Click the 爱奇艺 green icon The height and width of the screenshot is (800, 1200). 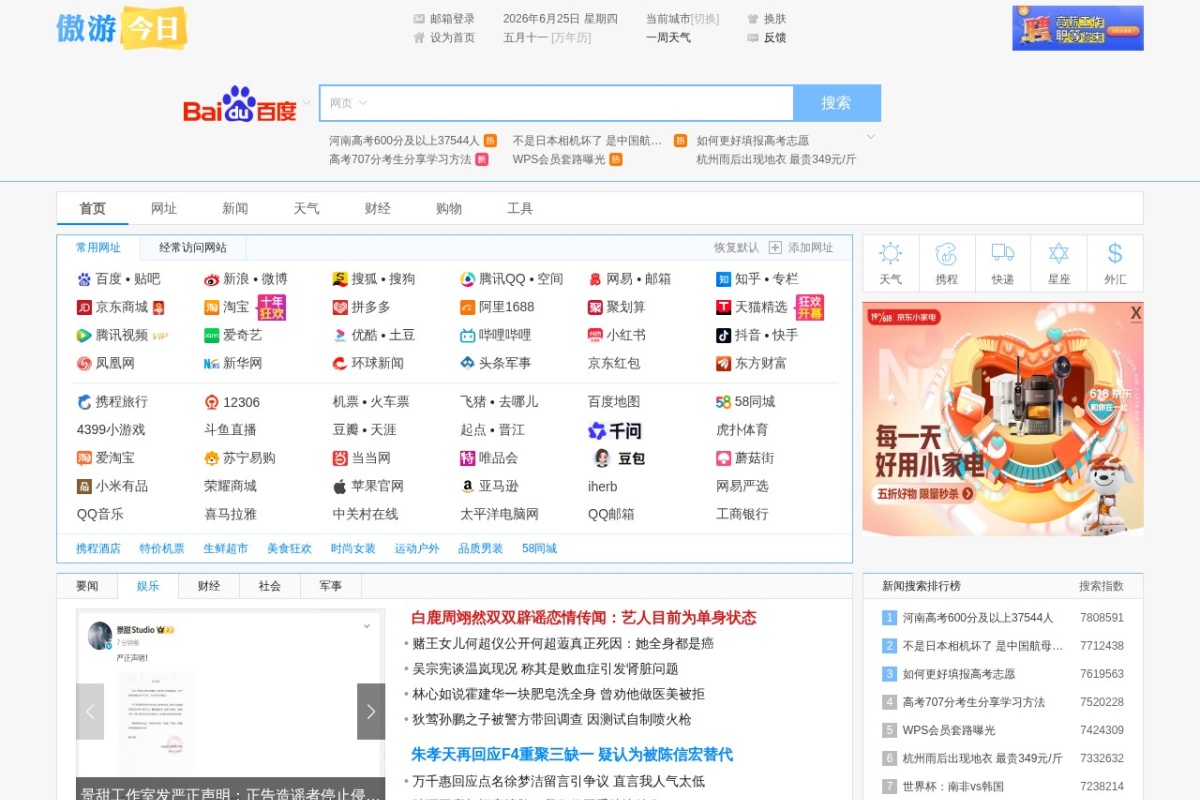click(212, 335)
